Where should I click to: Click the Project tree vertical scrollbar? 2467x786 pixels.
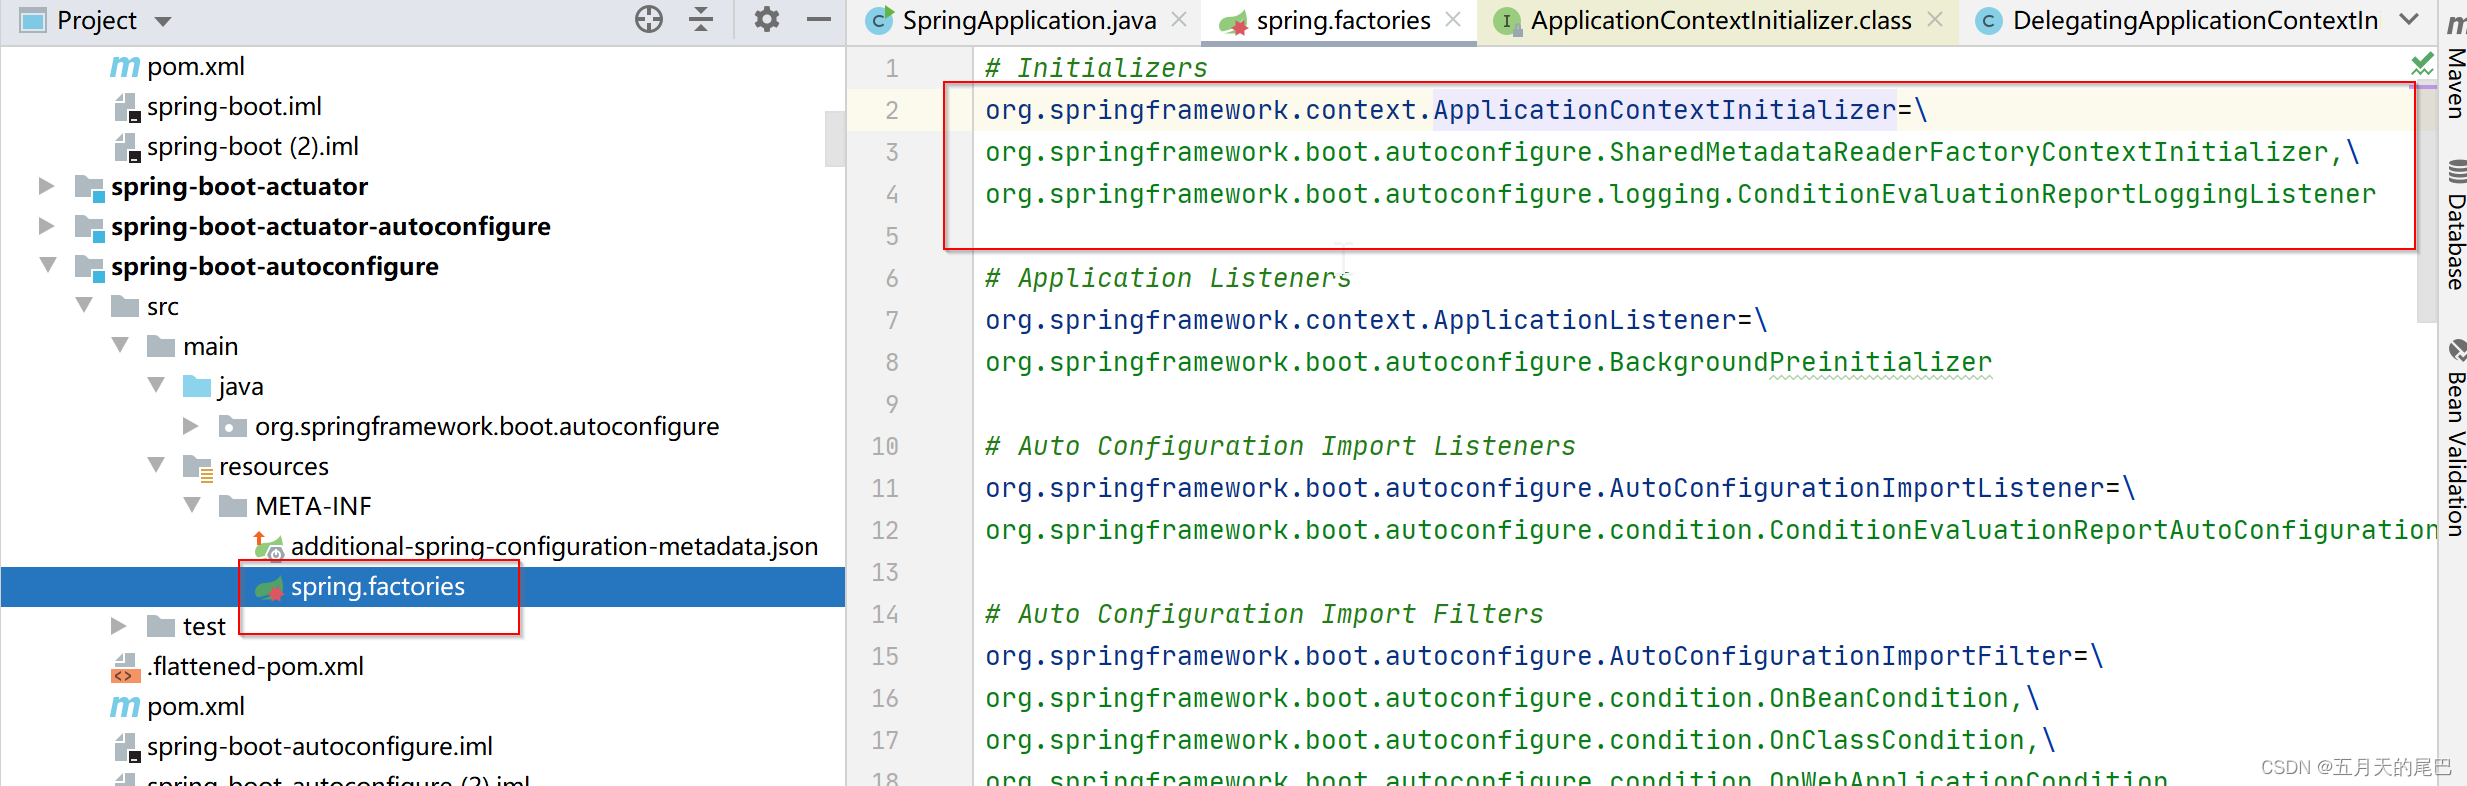click(835, 138)
